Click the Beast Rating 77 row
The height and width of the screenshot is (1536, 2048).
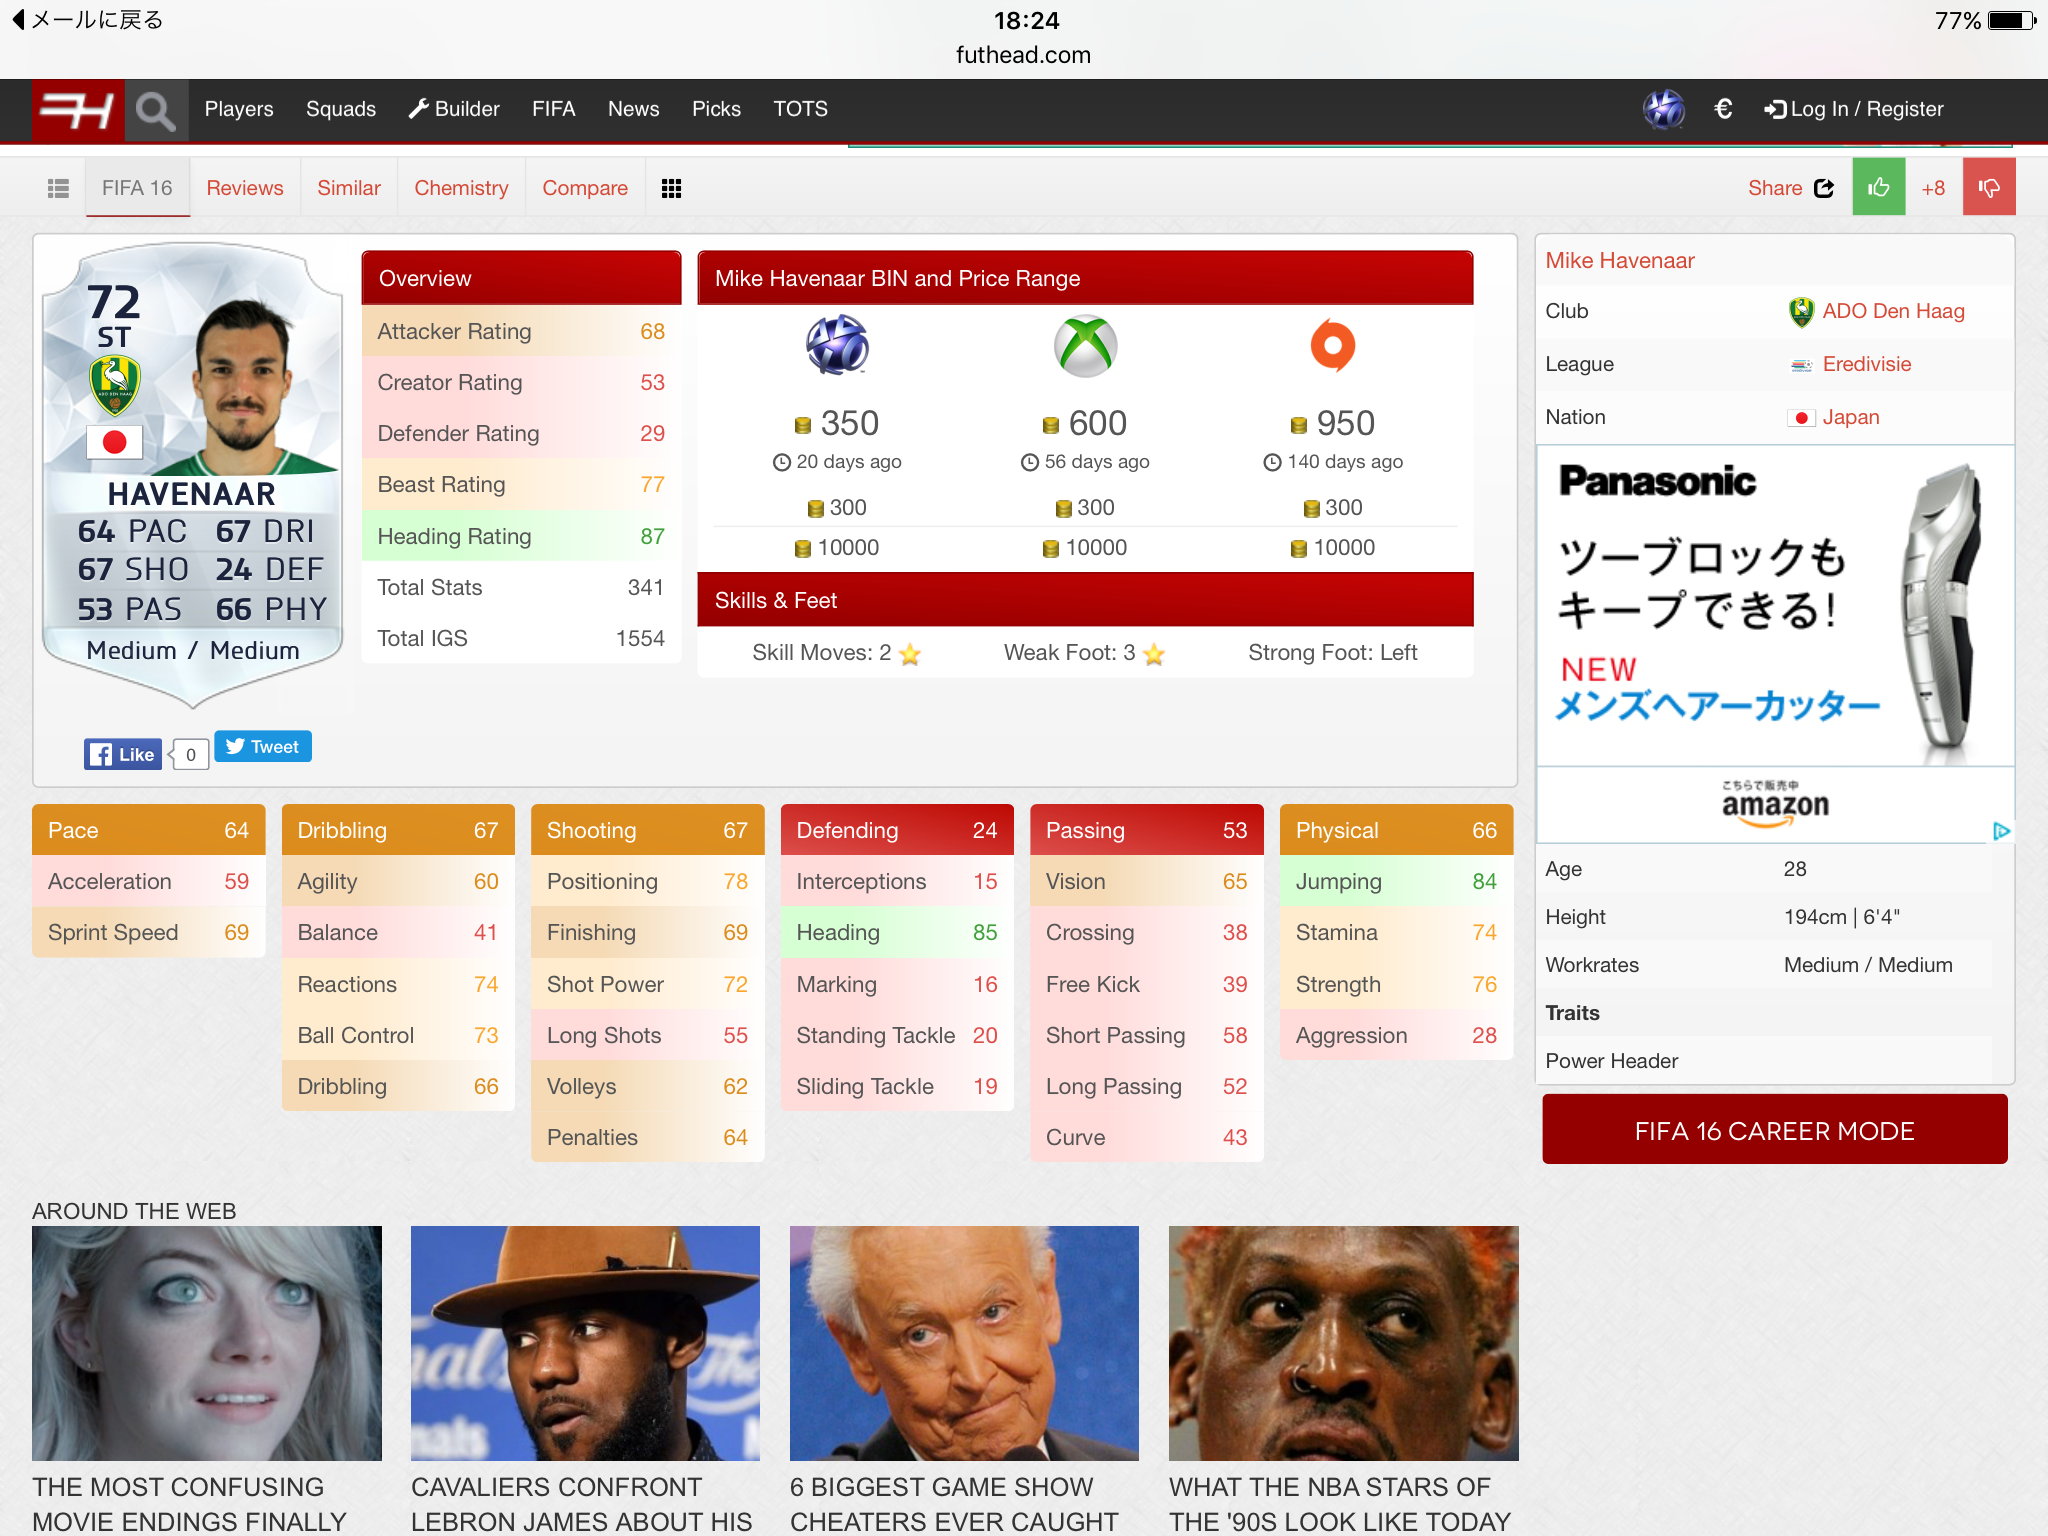[521, 484]
